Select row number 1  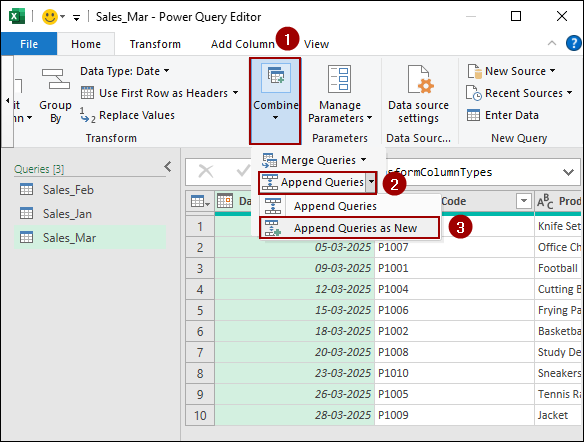[200, 226]
